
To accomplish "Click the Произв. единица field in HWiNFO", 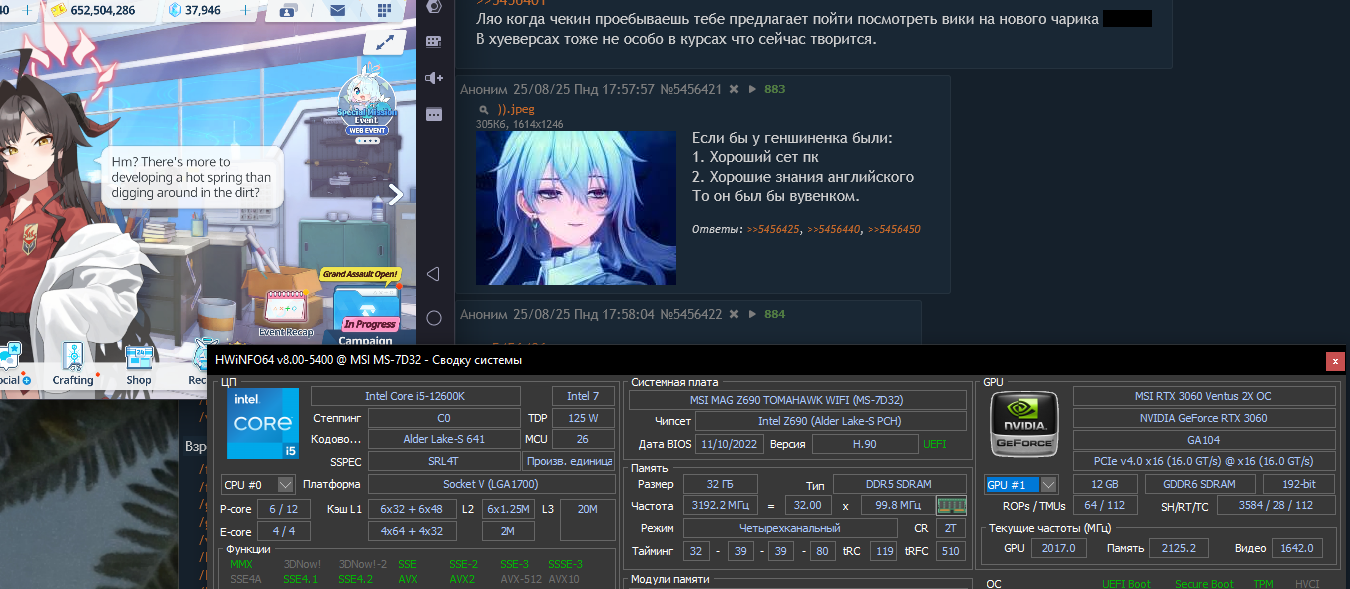I will (569, 461).
